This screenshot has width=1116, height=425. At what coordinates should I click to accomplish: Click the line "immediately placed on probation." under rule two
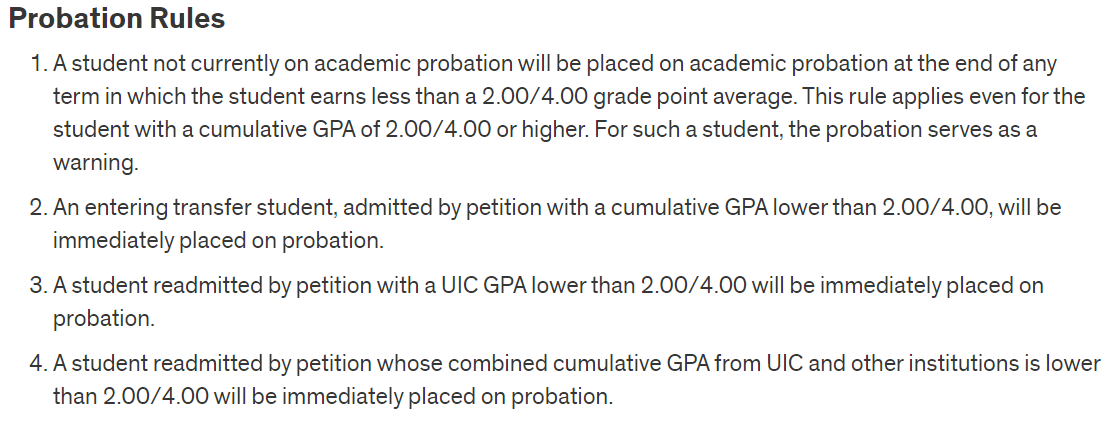coord(218,240)
